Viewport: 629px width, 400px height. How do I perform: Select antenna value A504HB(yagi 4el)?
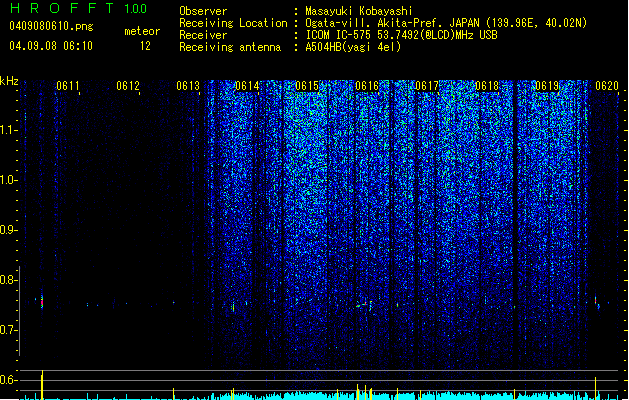(x=353, y=47)
